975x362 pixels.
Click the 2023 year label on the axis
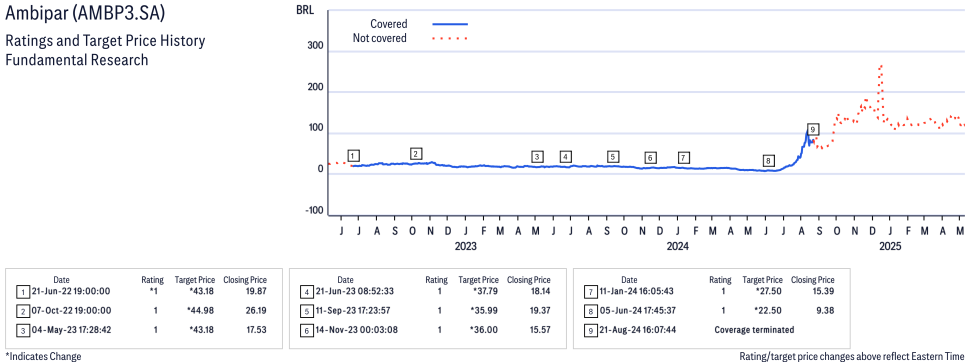pyautogui.click(x=465, y=247)
